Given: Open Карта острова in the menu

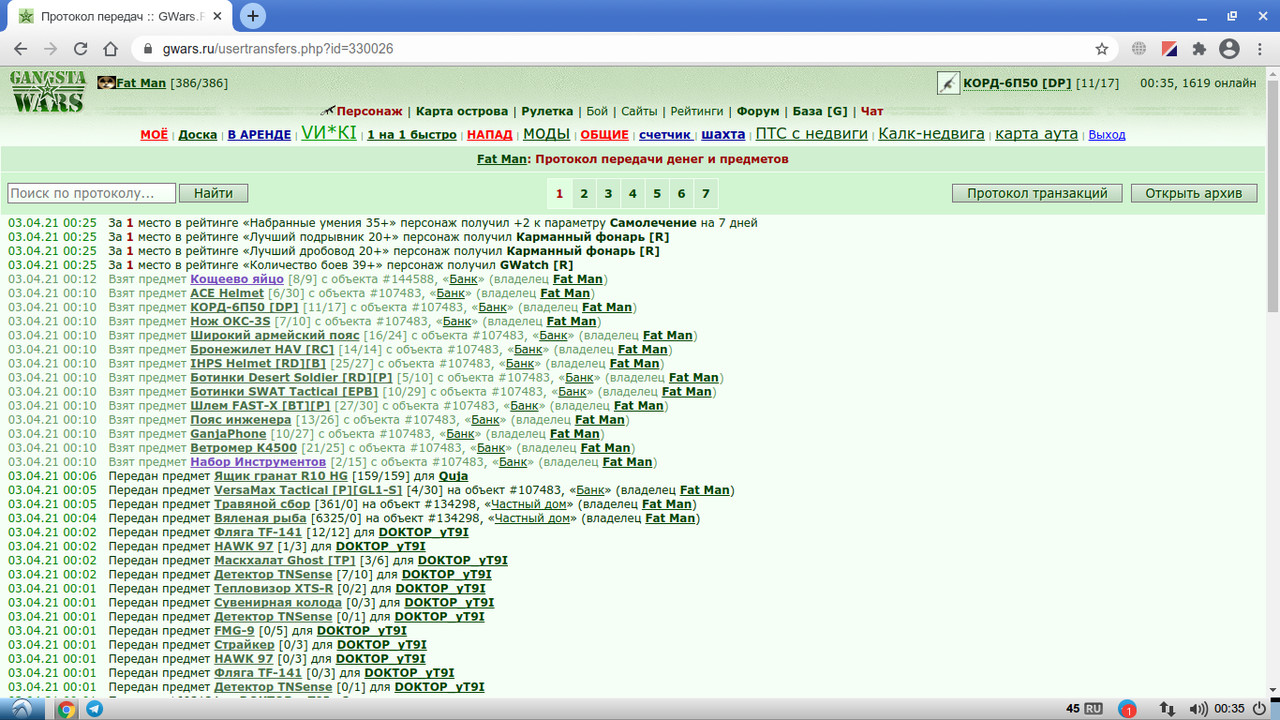Looking at the screenshot, I should tap(462, 111).
